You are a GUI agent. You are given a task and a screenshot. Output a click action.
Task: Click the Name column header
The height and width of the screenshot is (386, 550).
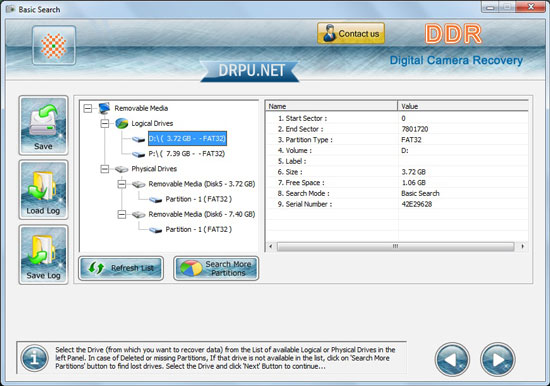pos(331,106)
